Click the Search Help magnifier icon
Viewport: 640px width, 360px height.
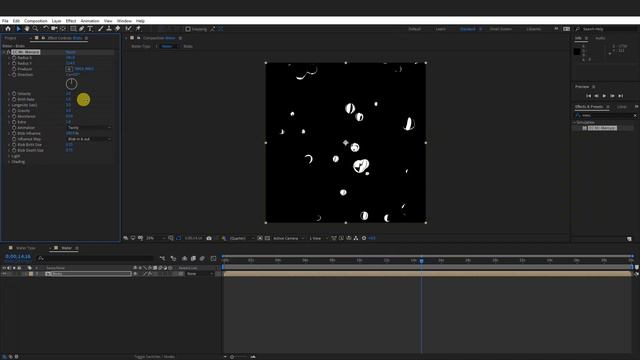578,29
